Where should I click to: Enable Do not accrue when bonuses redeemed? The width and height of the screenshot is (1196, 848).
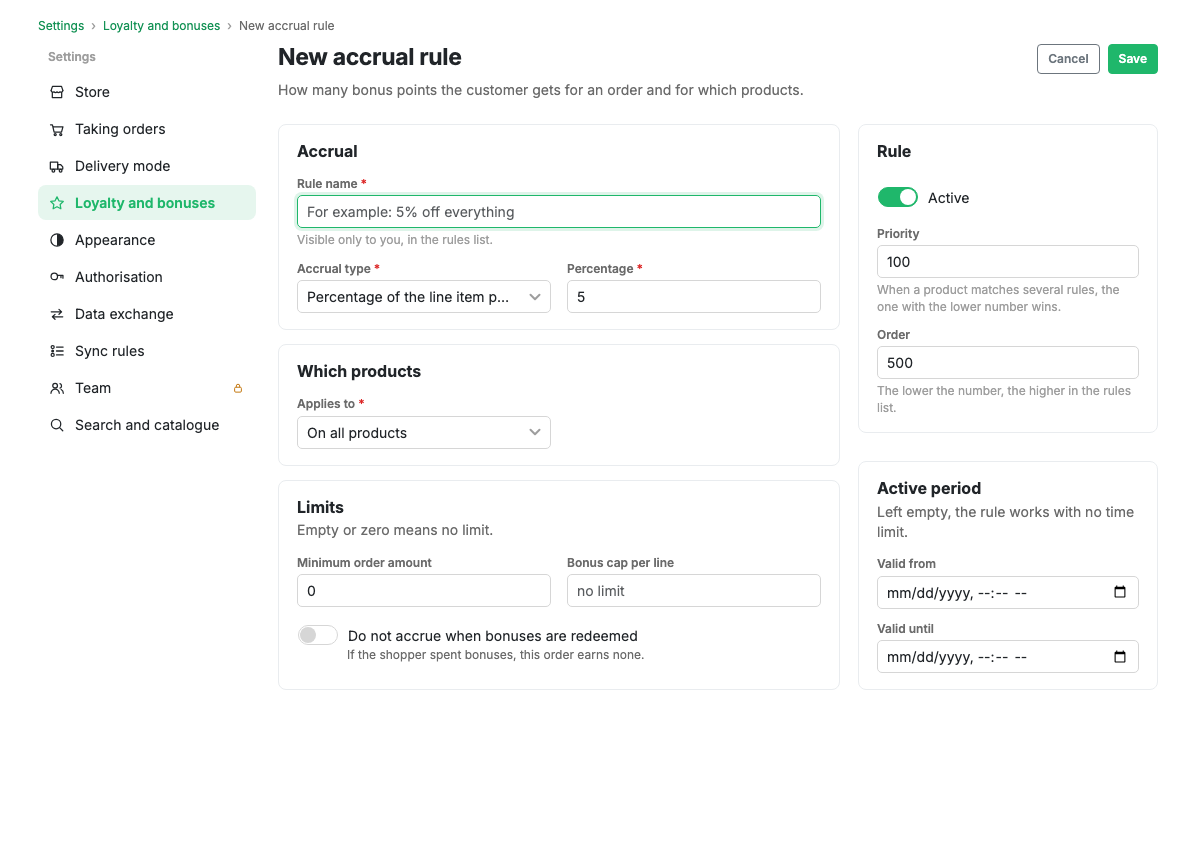point(317,635)
